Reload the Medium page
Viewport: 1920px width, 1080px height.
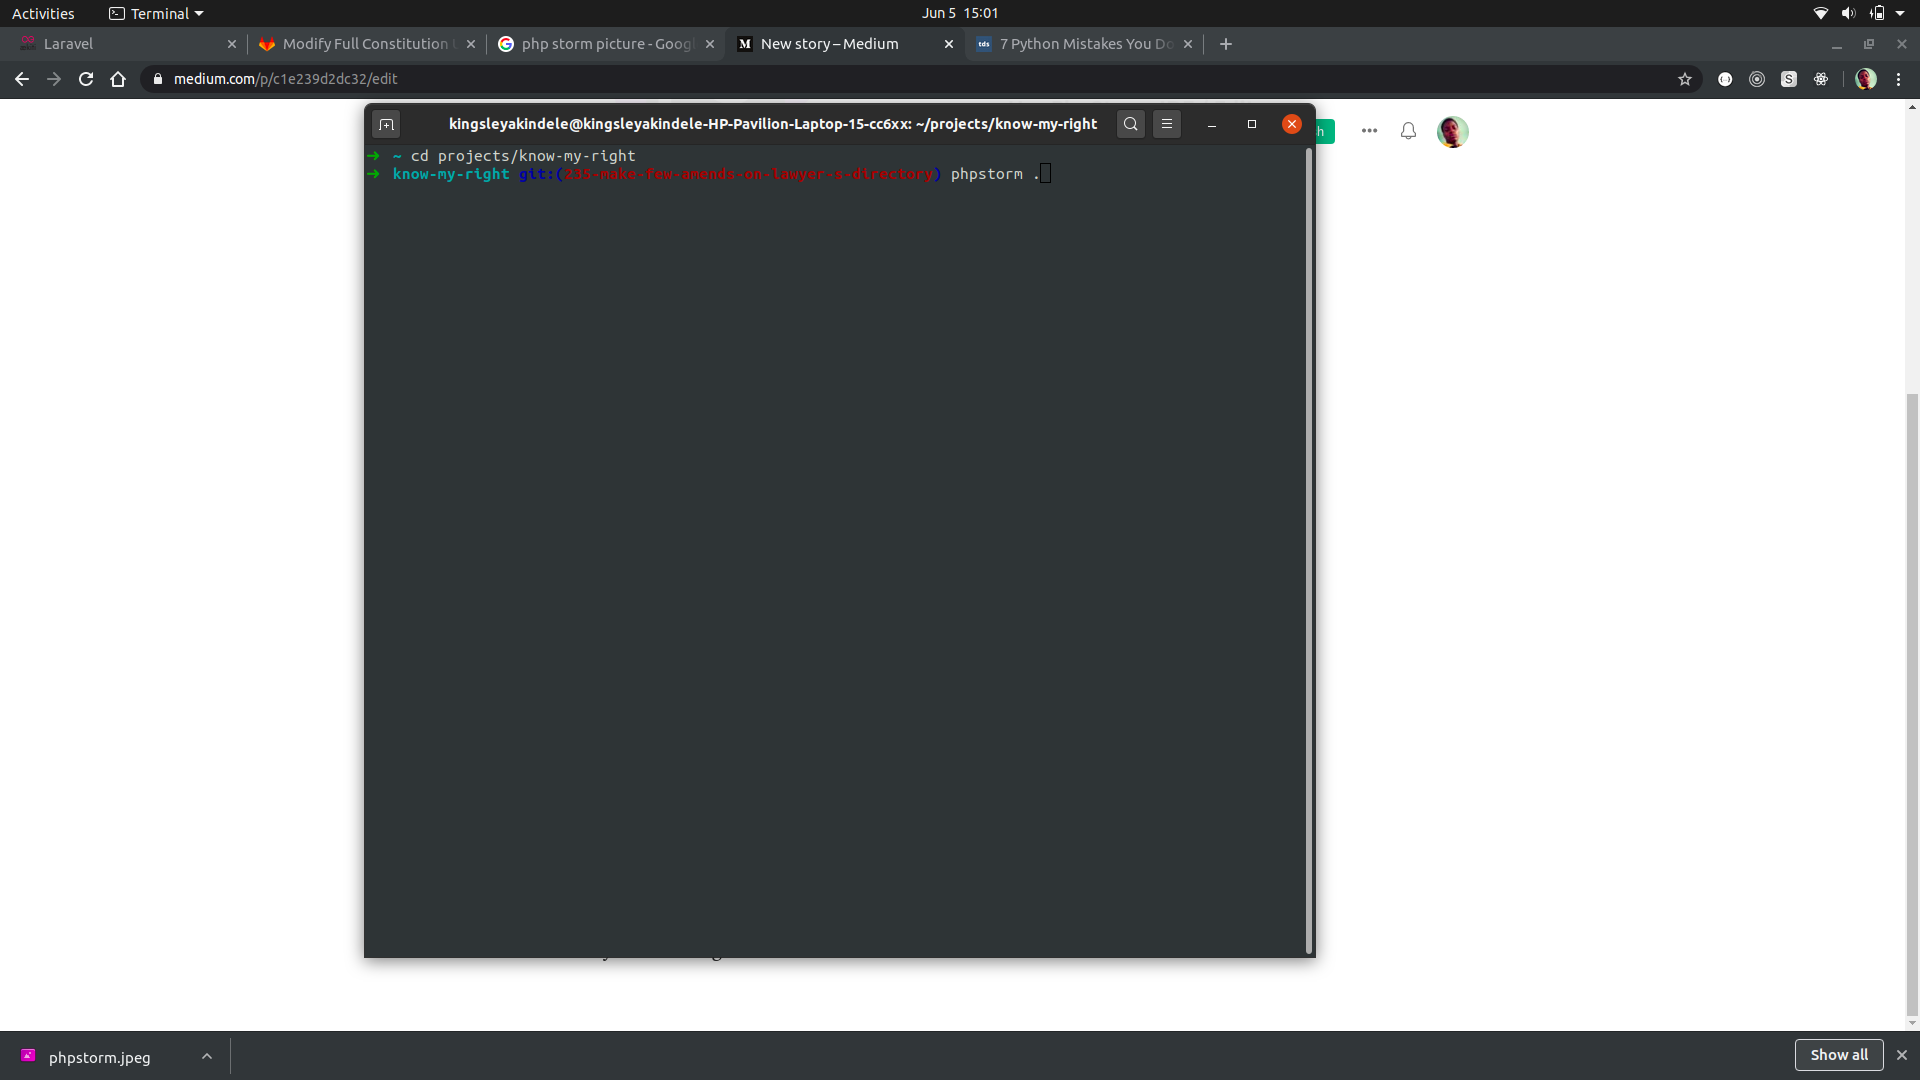coord(86,79)
